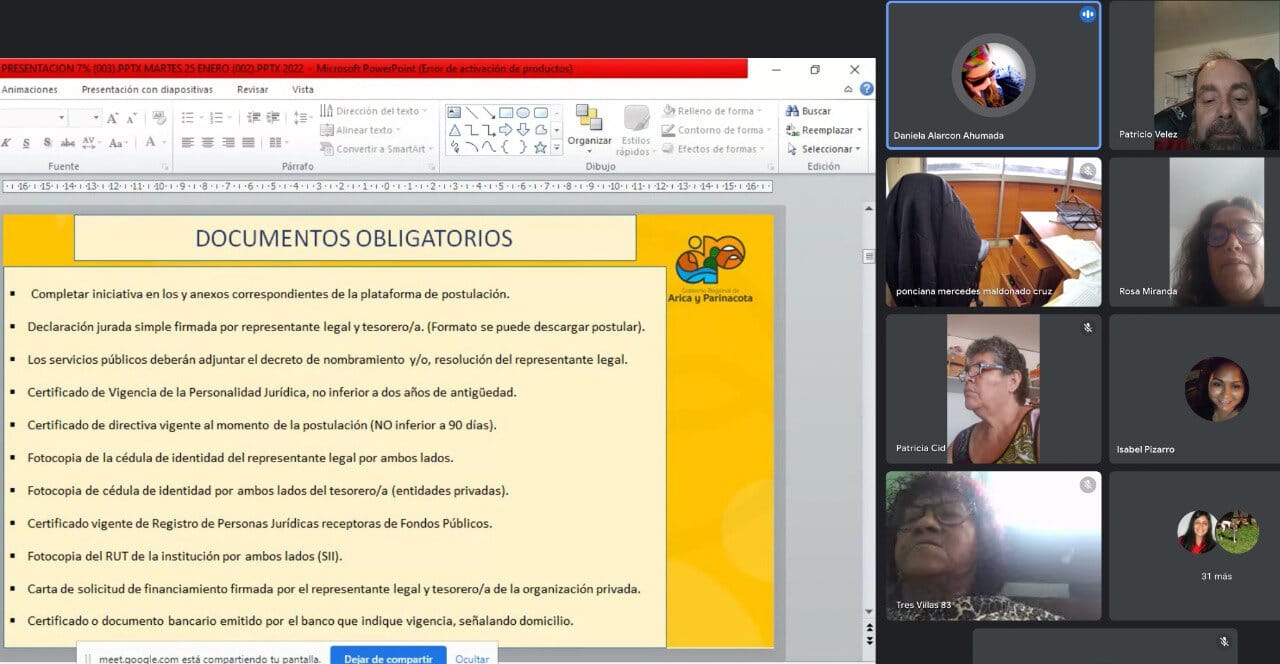The width and height of the screenshot is (1280, 664).
Task: Open PowerPoint help question mark icon
Action: (866, 89)
